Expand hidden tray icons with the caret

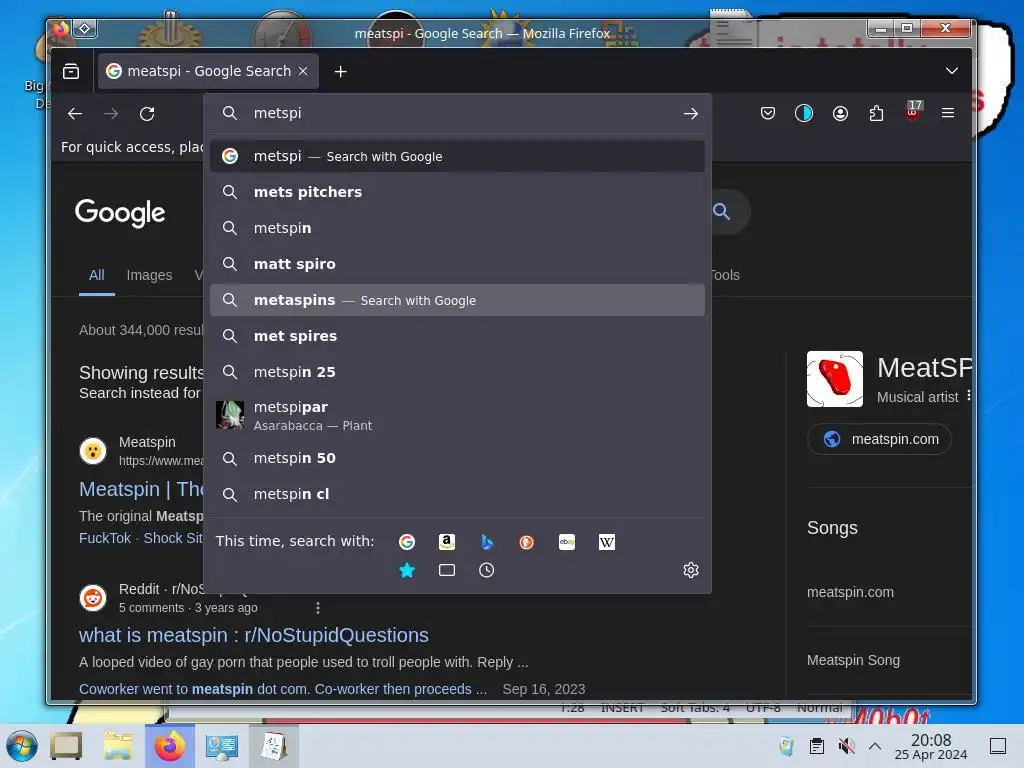(875, 746)
